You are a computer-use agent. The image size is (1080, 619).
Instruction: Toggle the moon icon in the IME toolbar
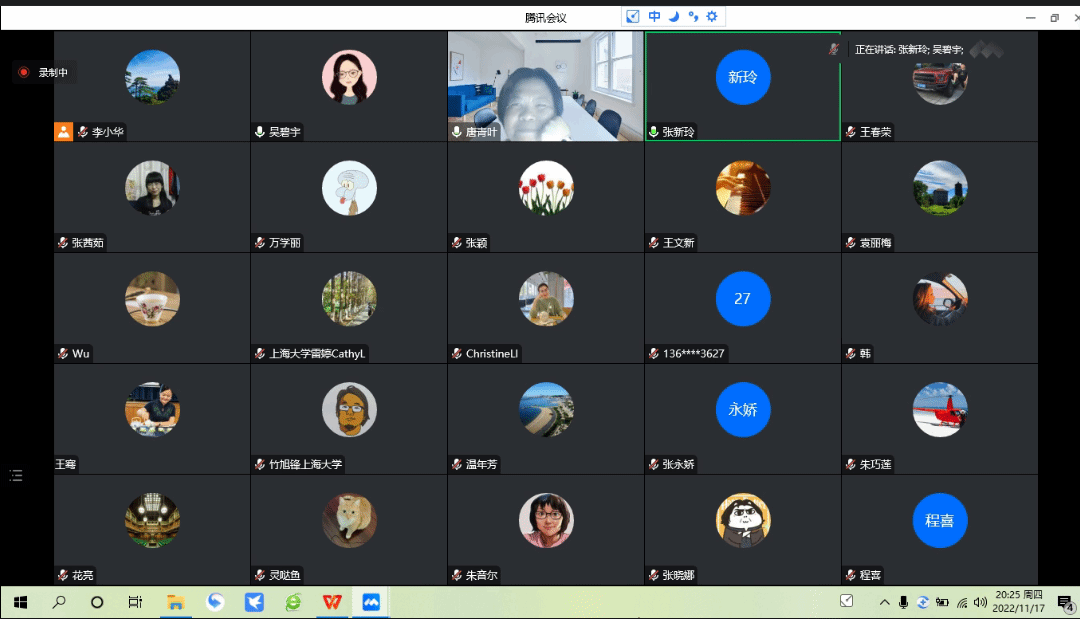pyautogui.click(x=674, y=16)
